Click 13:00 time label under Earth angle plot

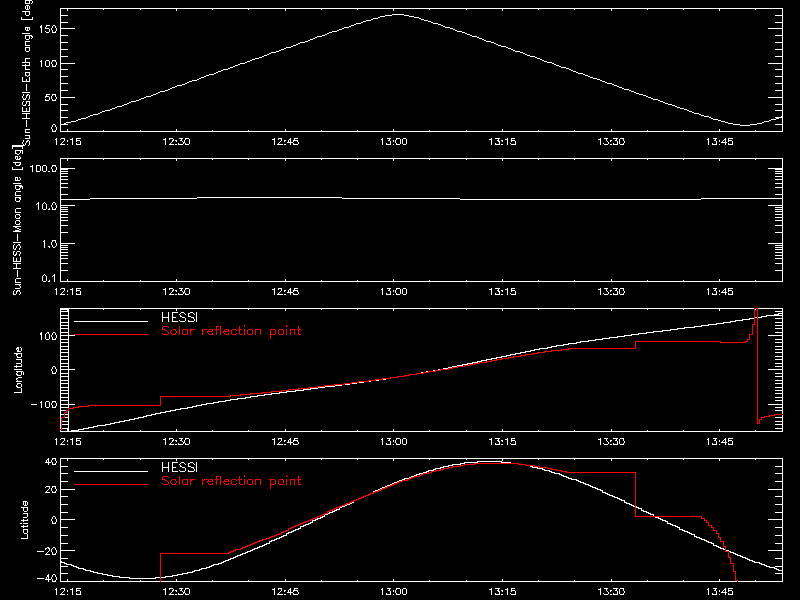pyautogui.click(x=394, y=141)
